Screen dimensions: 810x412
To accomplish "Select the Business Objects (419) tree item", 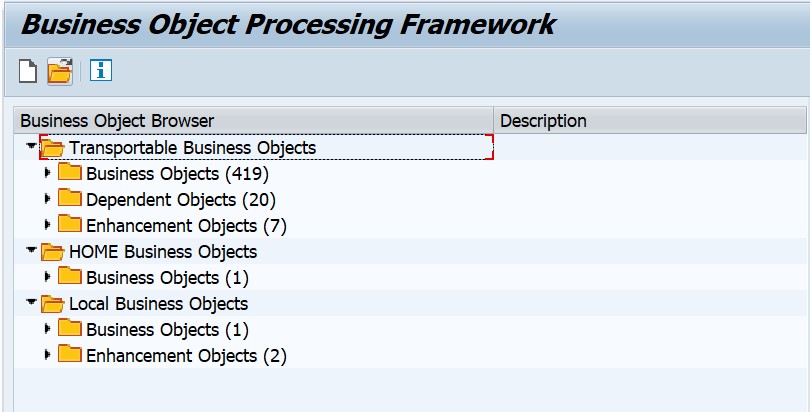I will [178, 174].
